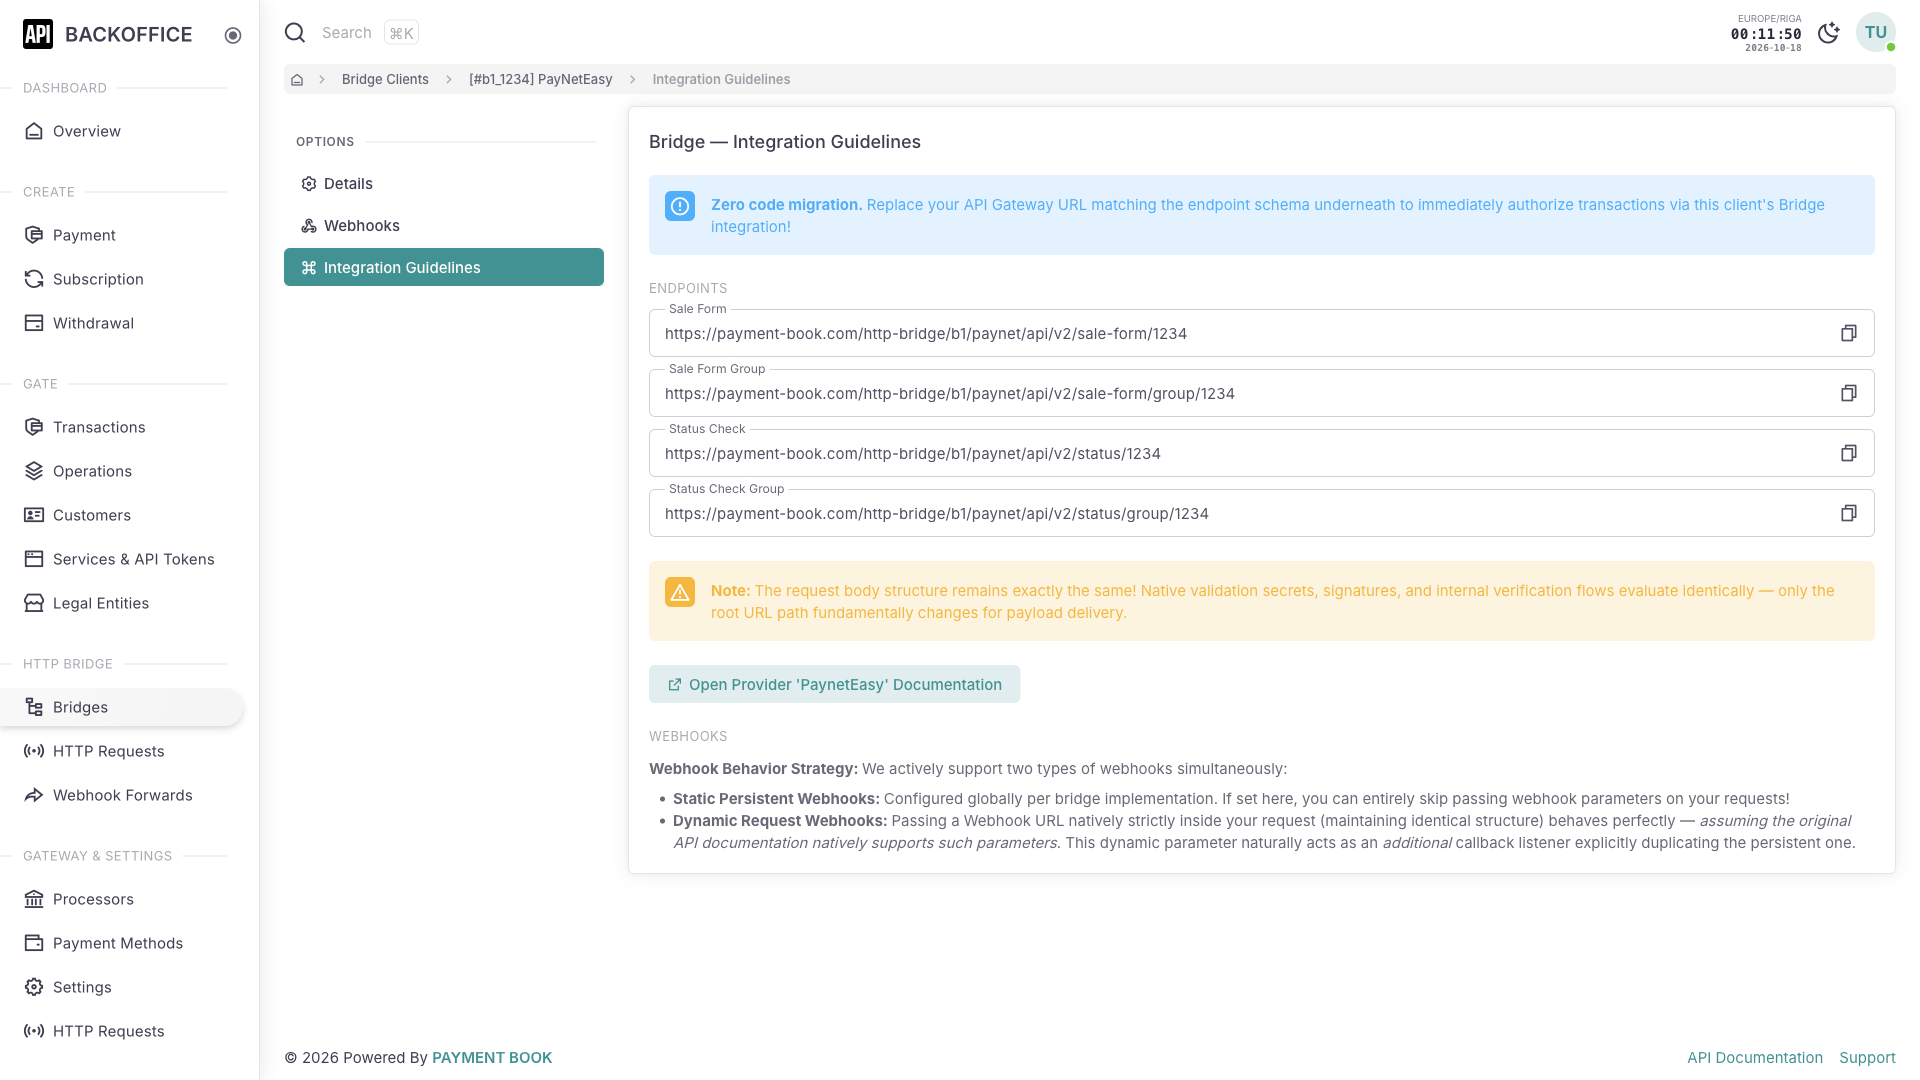Copy the Status Check Group endpoint URL
The width and height of the screenshot is (1920, 1080).
coord(1848,513)
